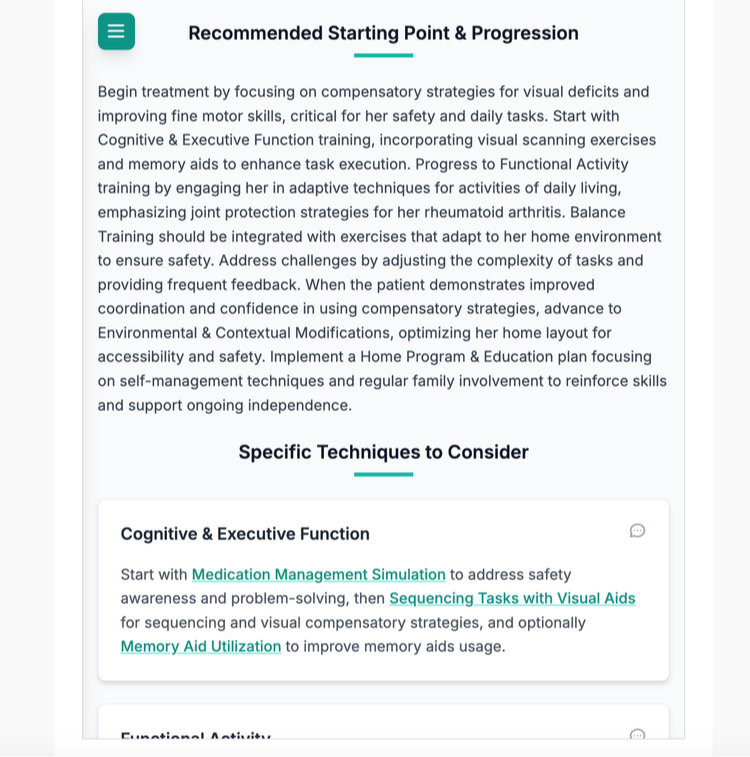750x757 pixels.
Task: Open the Sequencing Tasks with Visual Aids link
Action: [512, 599]
